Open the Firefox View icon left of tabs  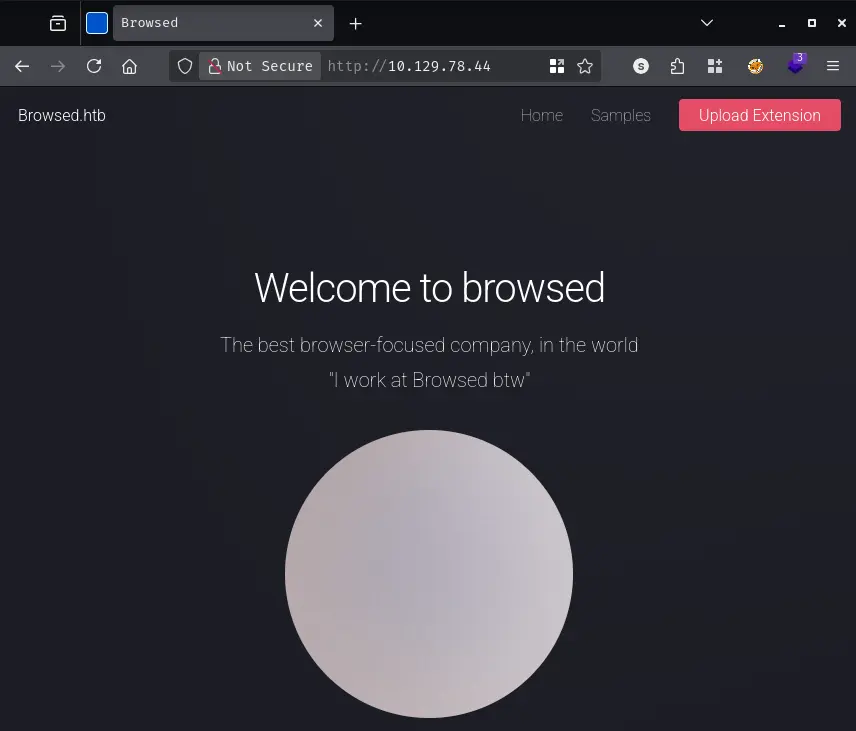click(x=58, y=23)
